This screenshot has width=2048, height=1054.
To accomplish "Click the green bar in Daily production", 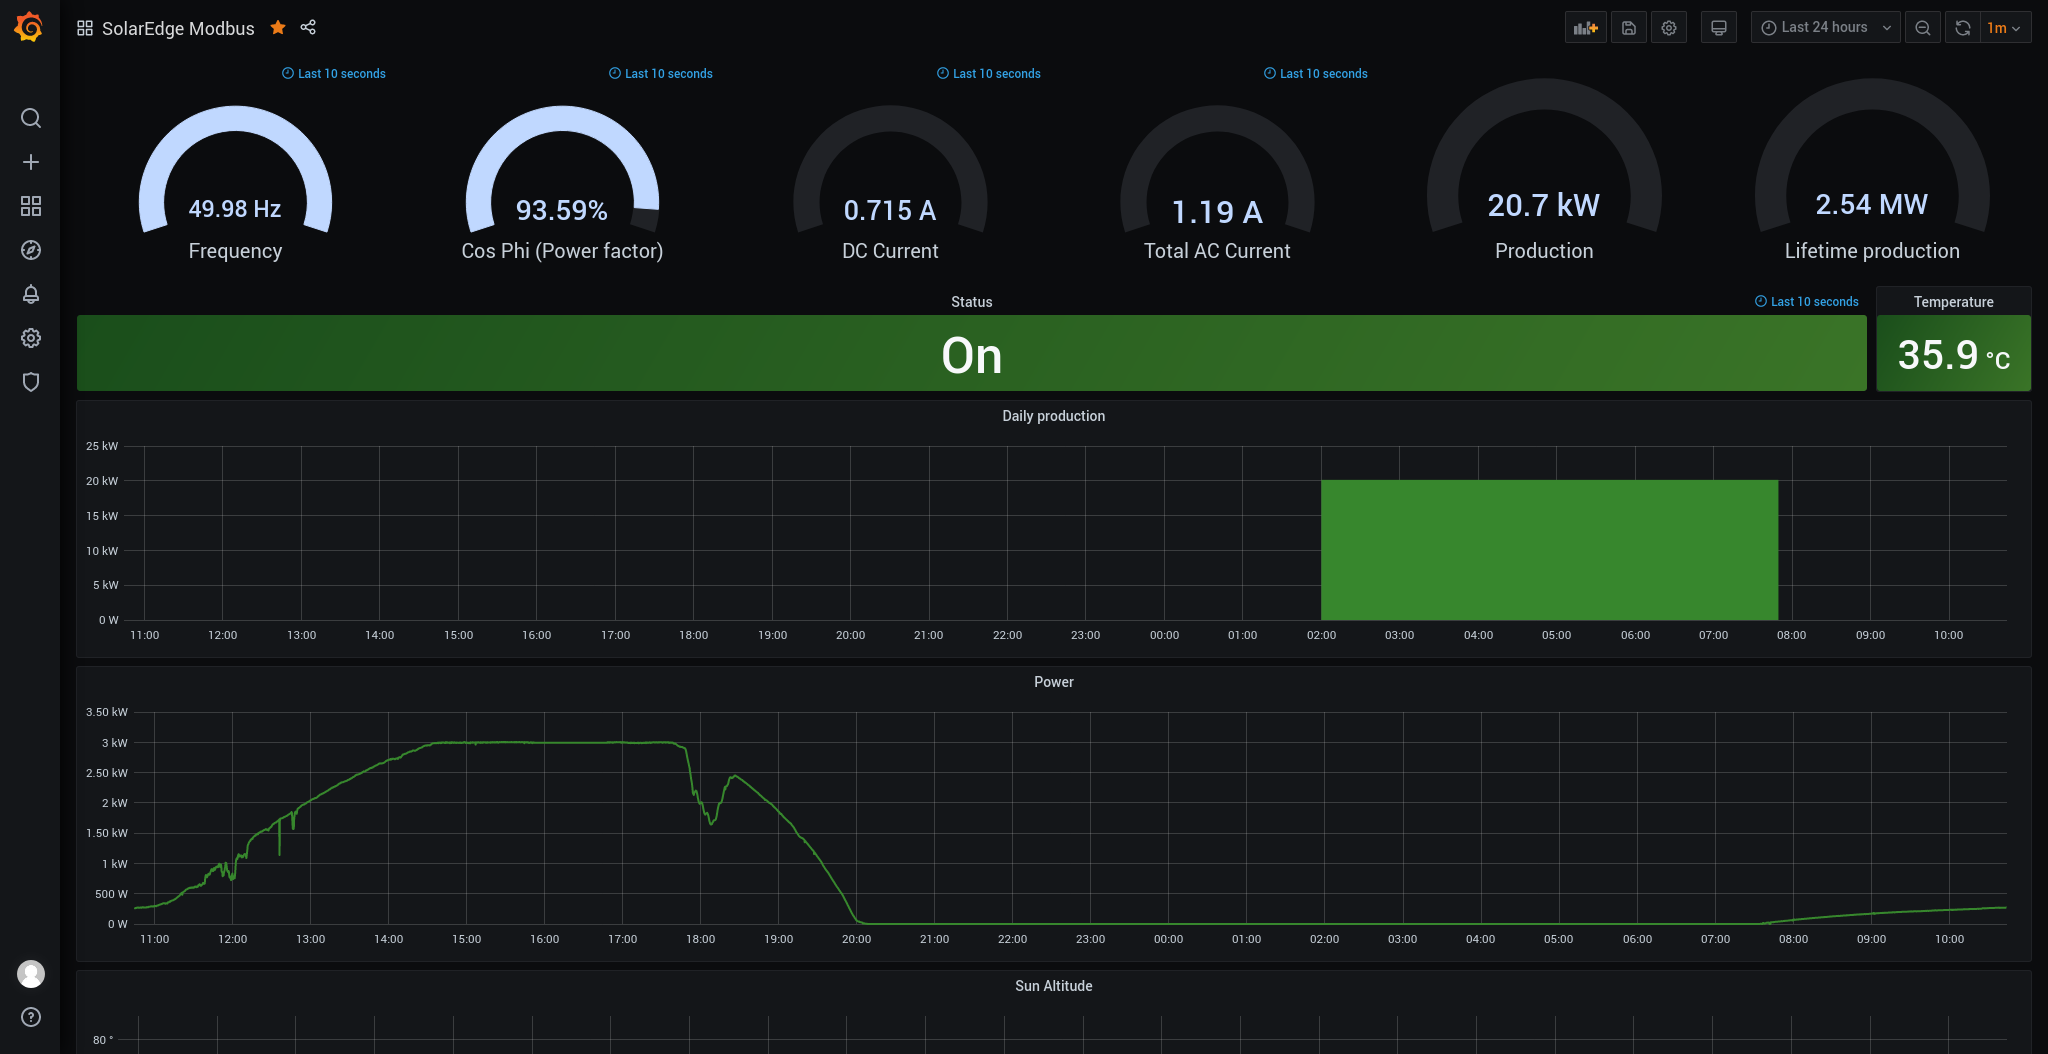I will [x=1549, y=550].
